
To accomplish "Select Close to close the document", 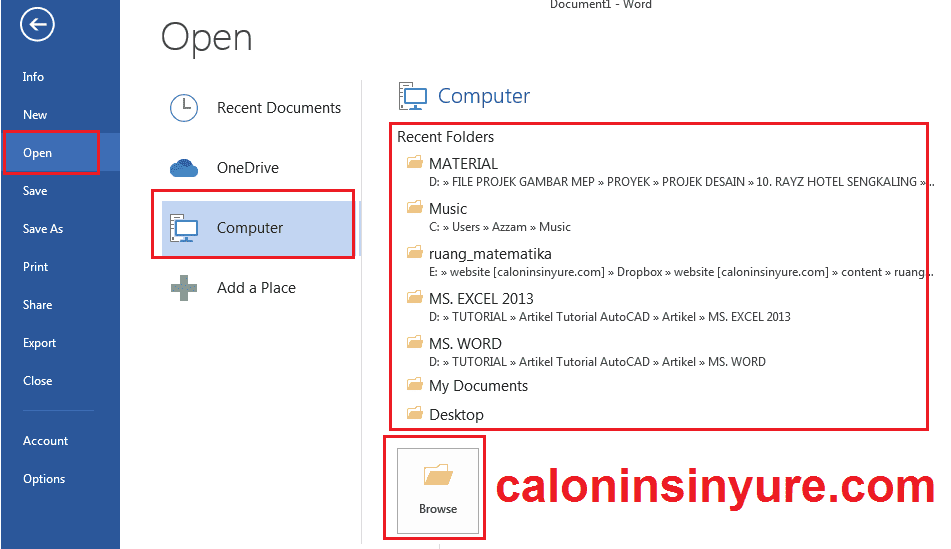I will pos(38,381).
